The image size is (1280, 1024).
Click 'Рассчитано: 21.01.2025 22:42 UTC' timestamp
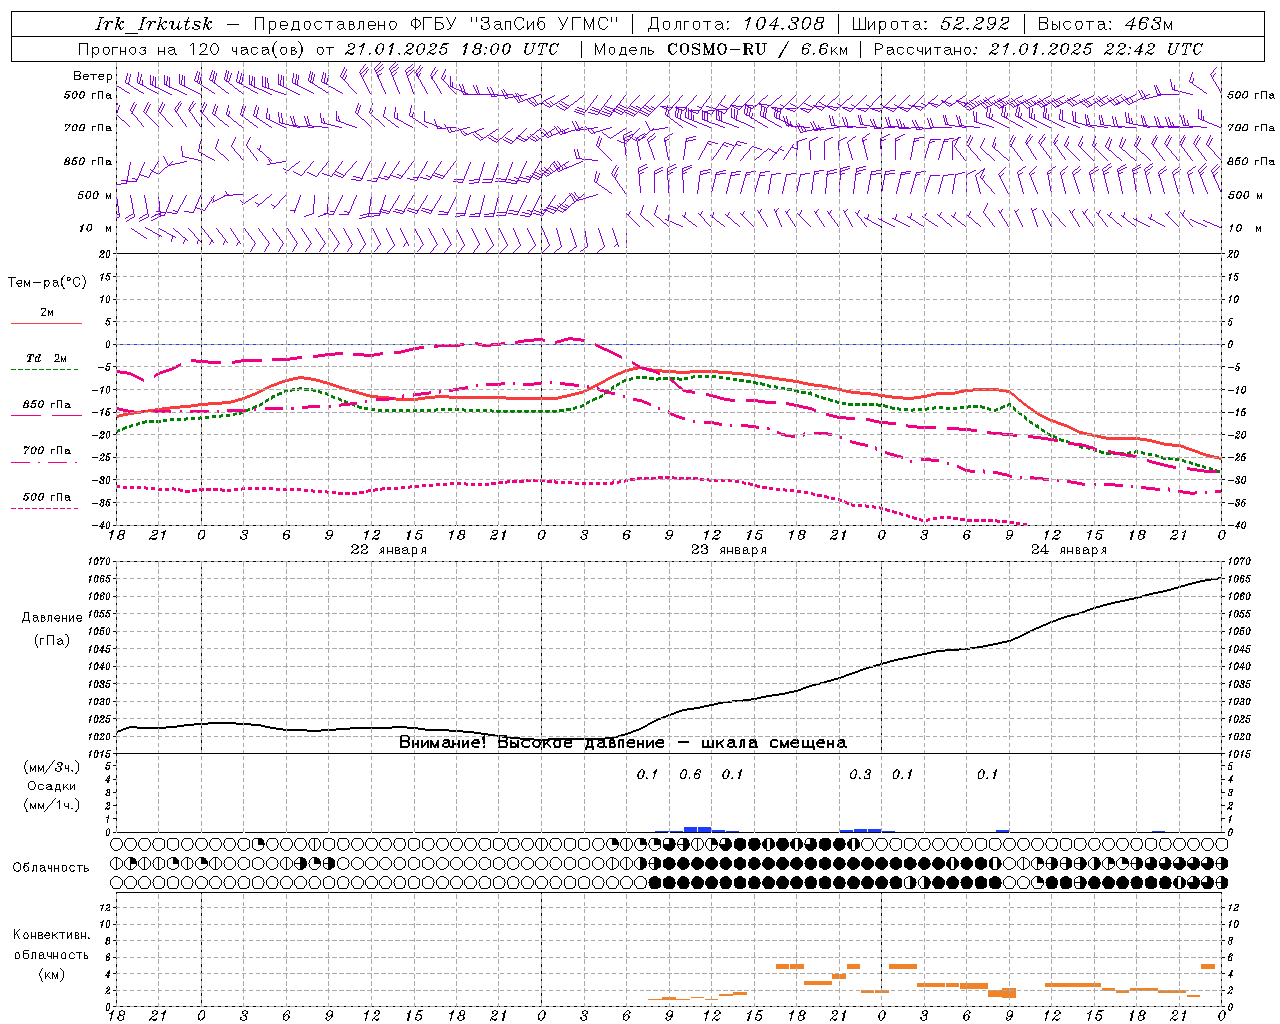click(1039, 49)
